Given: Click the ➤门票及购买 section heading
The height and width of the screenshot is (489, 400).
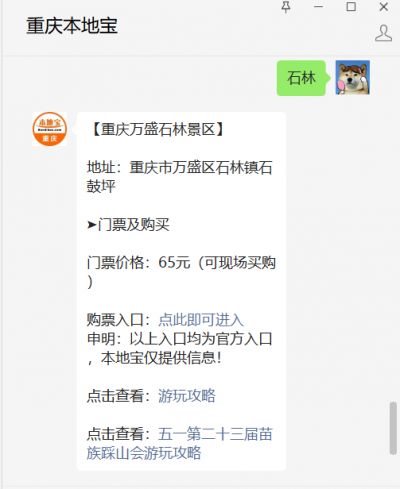Looking at the screenshot, I should (128, 225).
